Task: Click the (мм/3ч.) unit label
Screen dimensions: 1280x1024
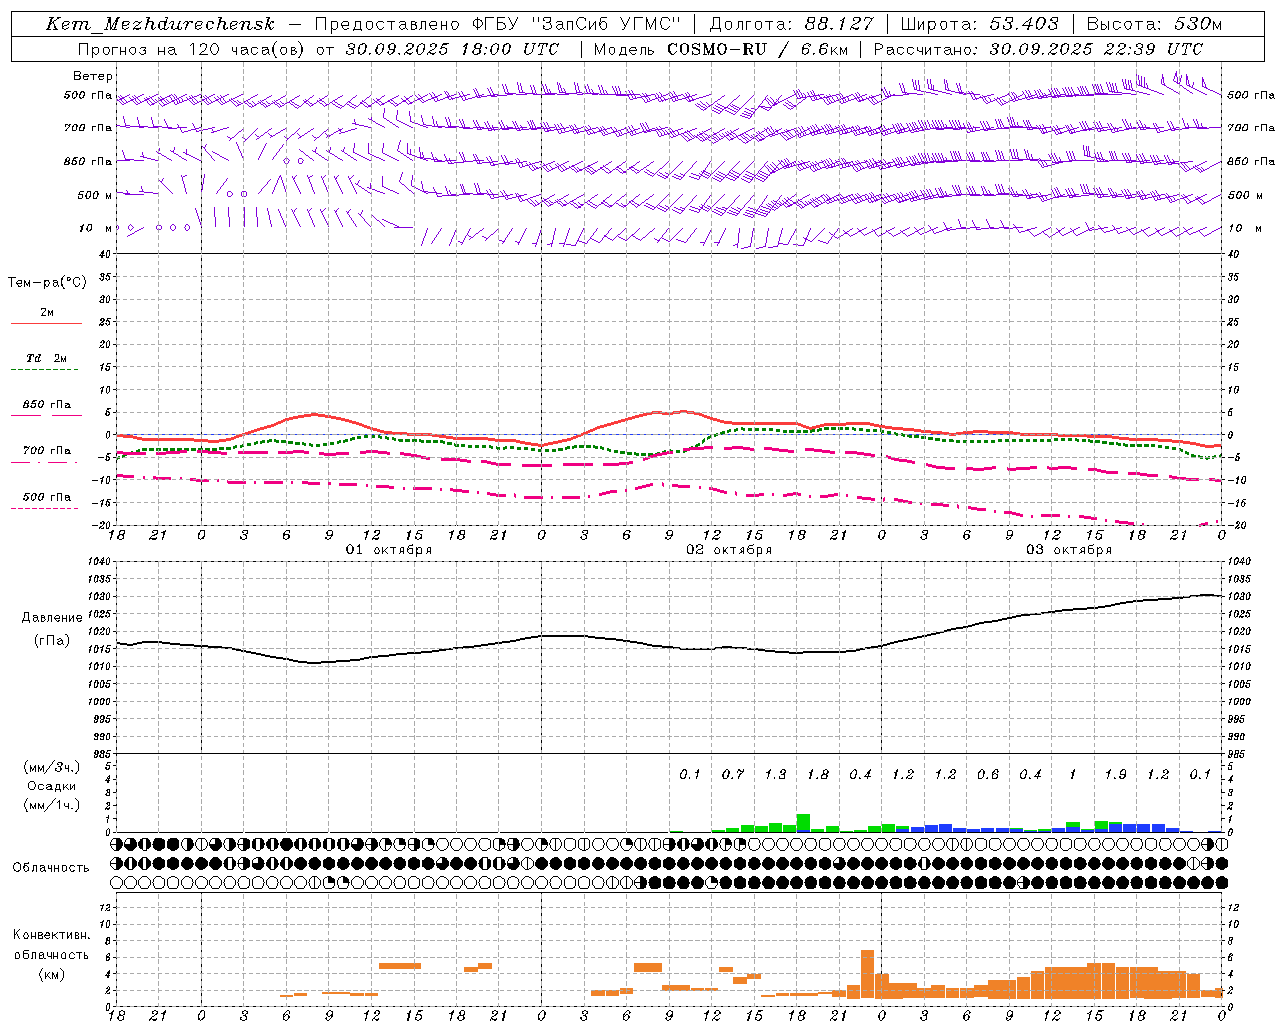Action: [x=51, y=767]
